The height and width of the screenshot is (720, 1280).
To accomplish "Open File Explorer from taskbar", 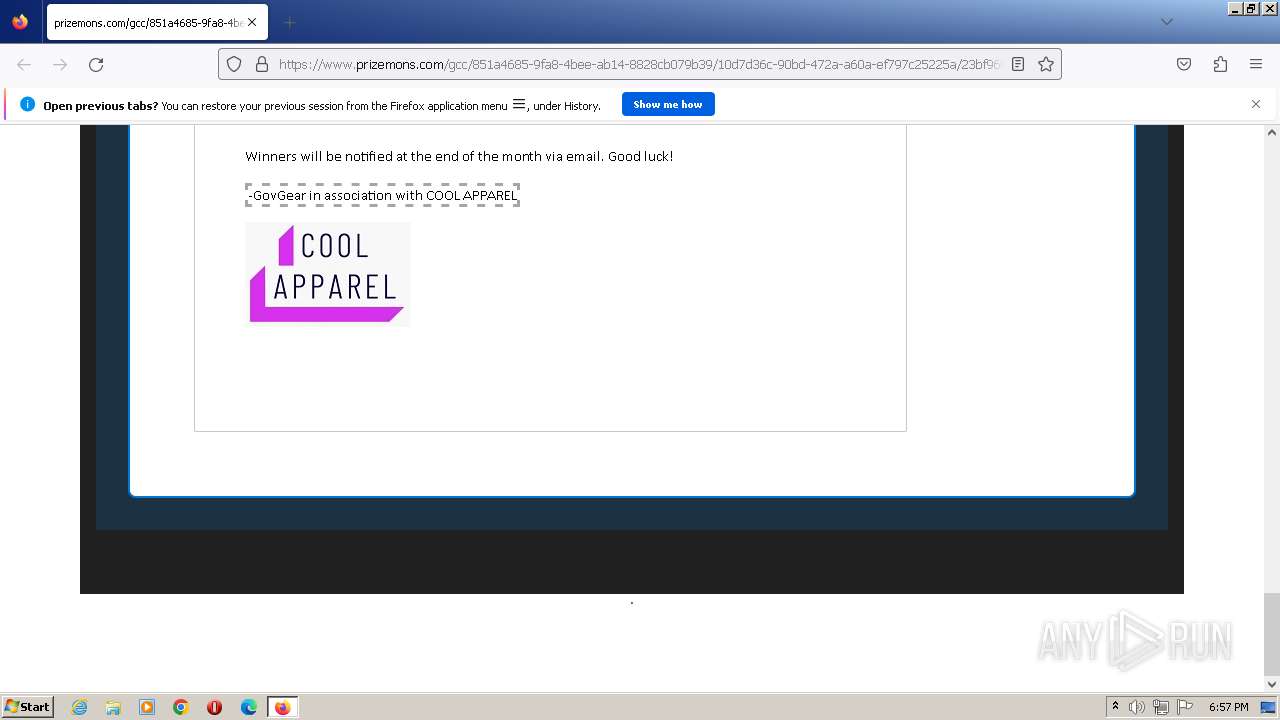I will click(113, 707).
